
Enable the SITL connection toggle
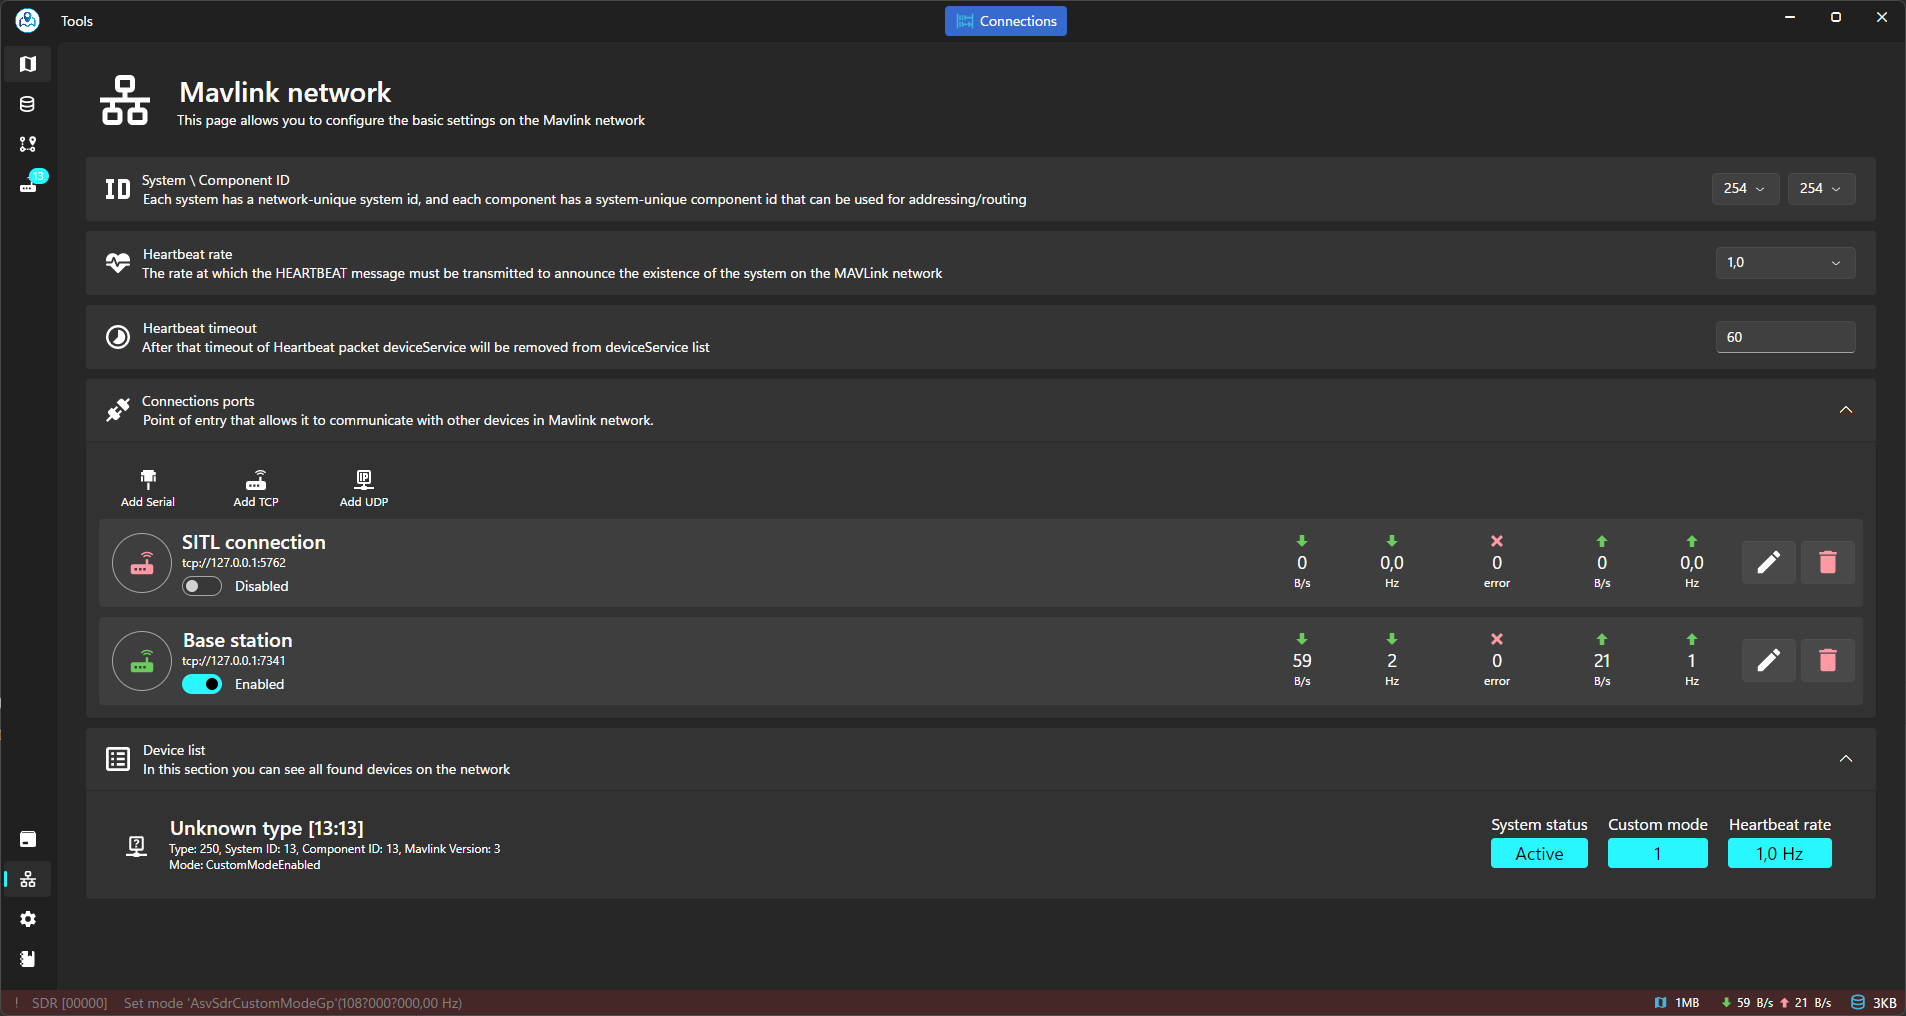pyautogui.click(x=202, y=586)
